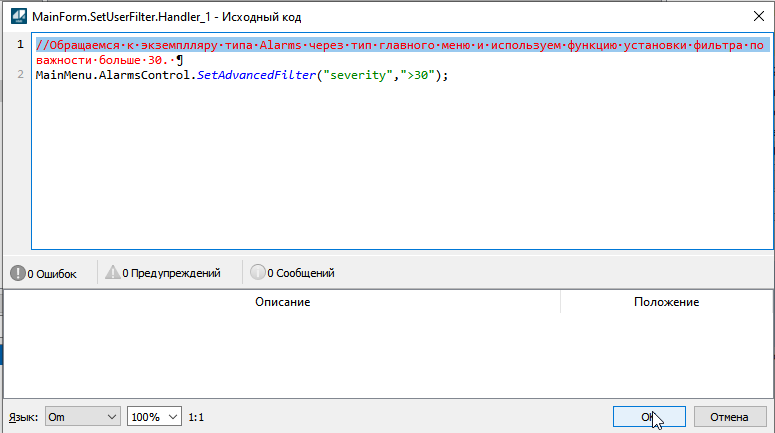Toggle the errors filter (0 Ошибок)
775x433 pixels.
(44, 273)
